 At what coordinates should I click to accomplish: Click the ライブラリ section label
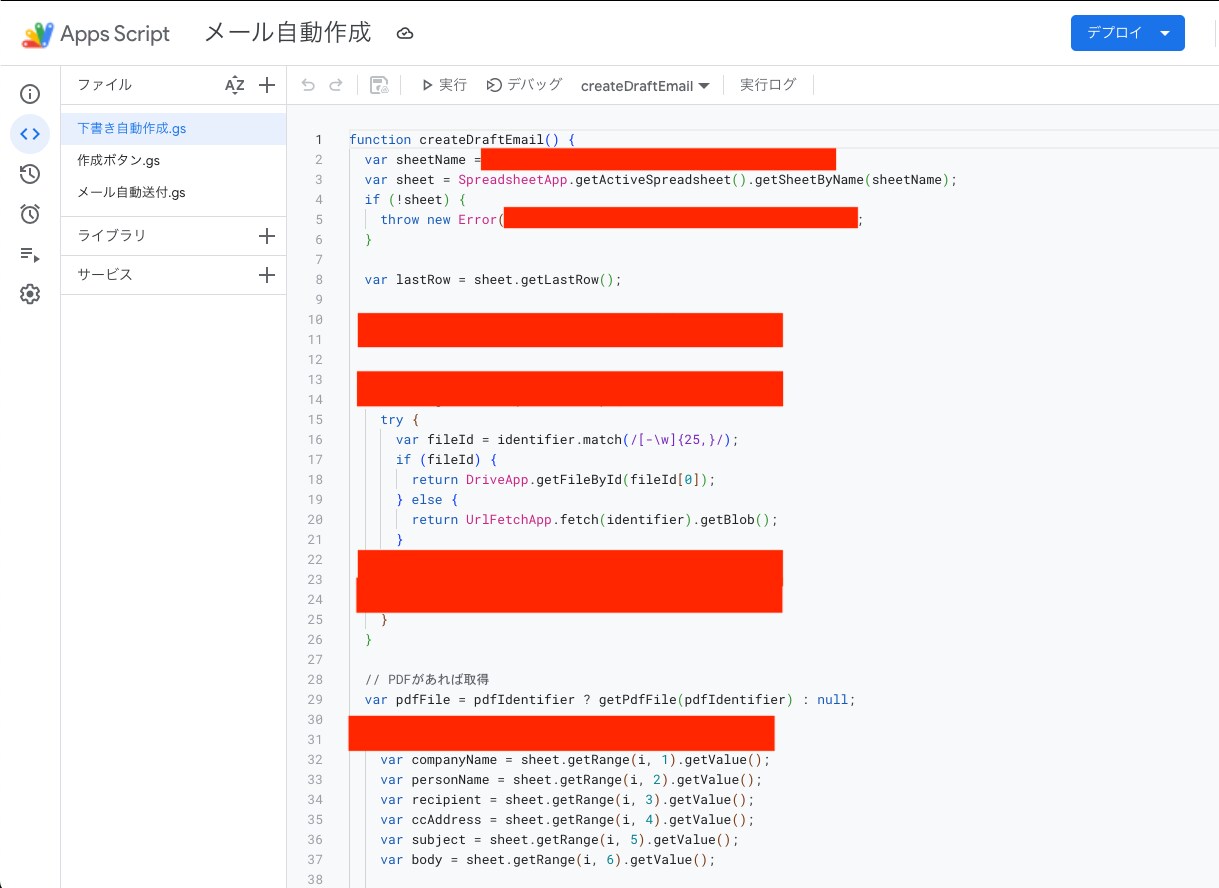[x=112, y=236]
